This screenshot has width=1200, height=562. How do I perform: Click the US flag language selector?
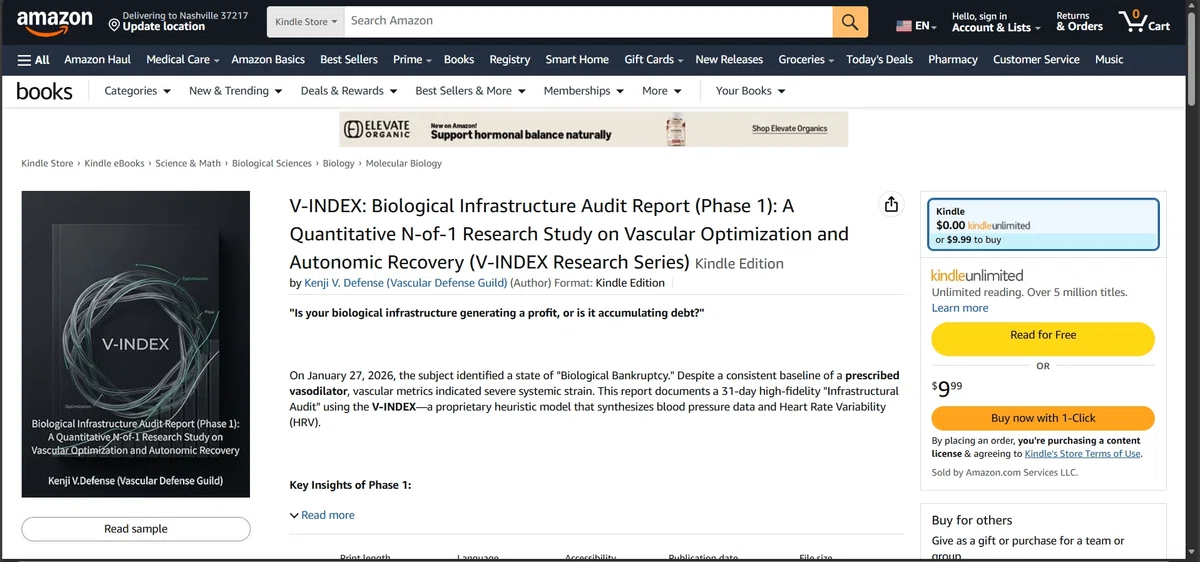pyautogui.click(x=916, y=26)
